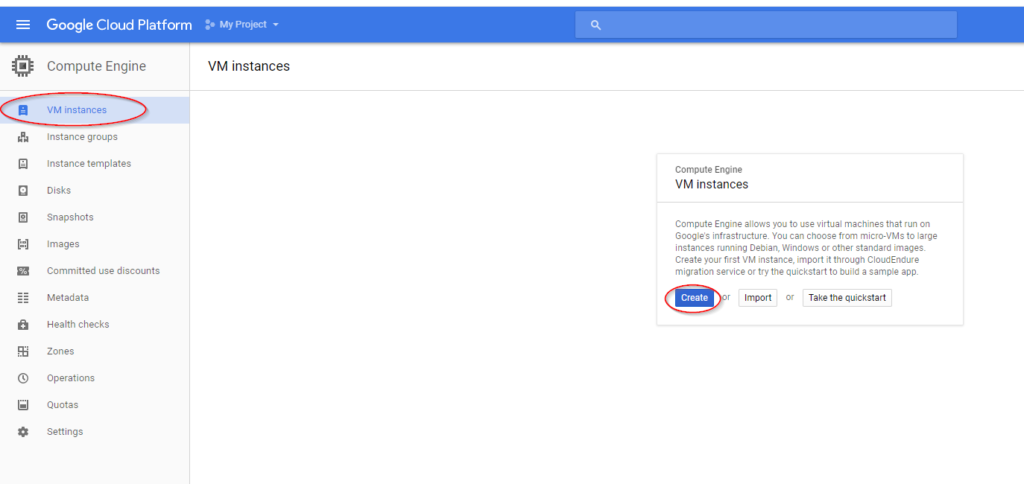Image resolution: width=1024 pixels, height=484 pixels.
Task: Click the Compute Engine chip icon
Action: coord(23,66)
